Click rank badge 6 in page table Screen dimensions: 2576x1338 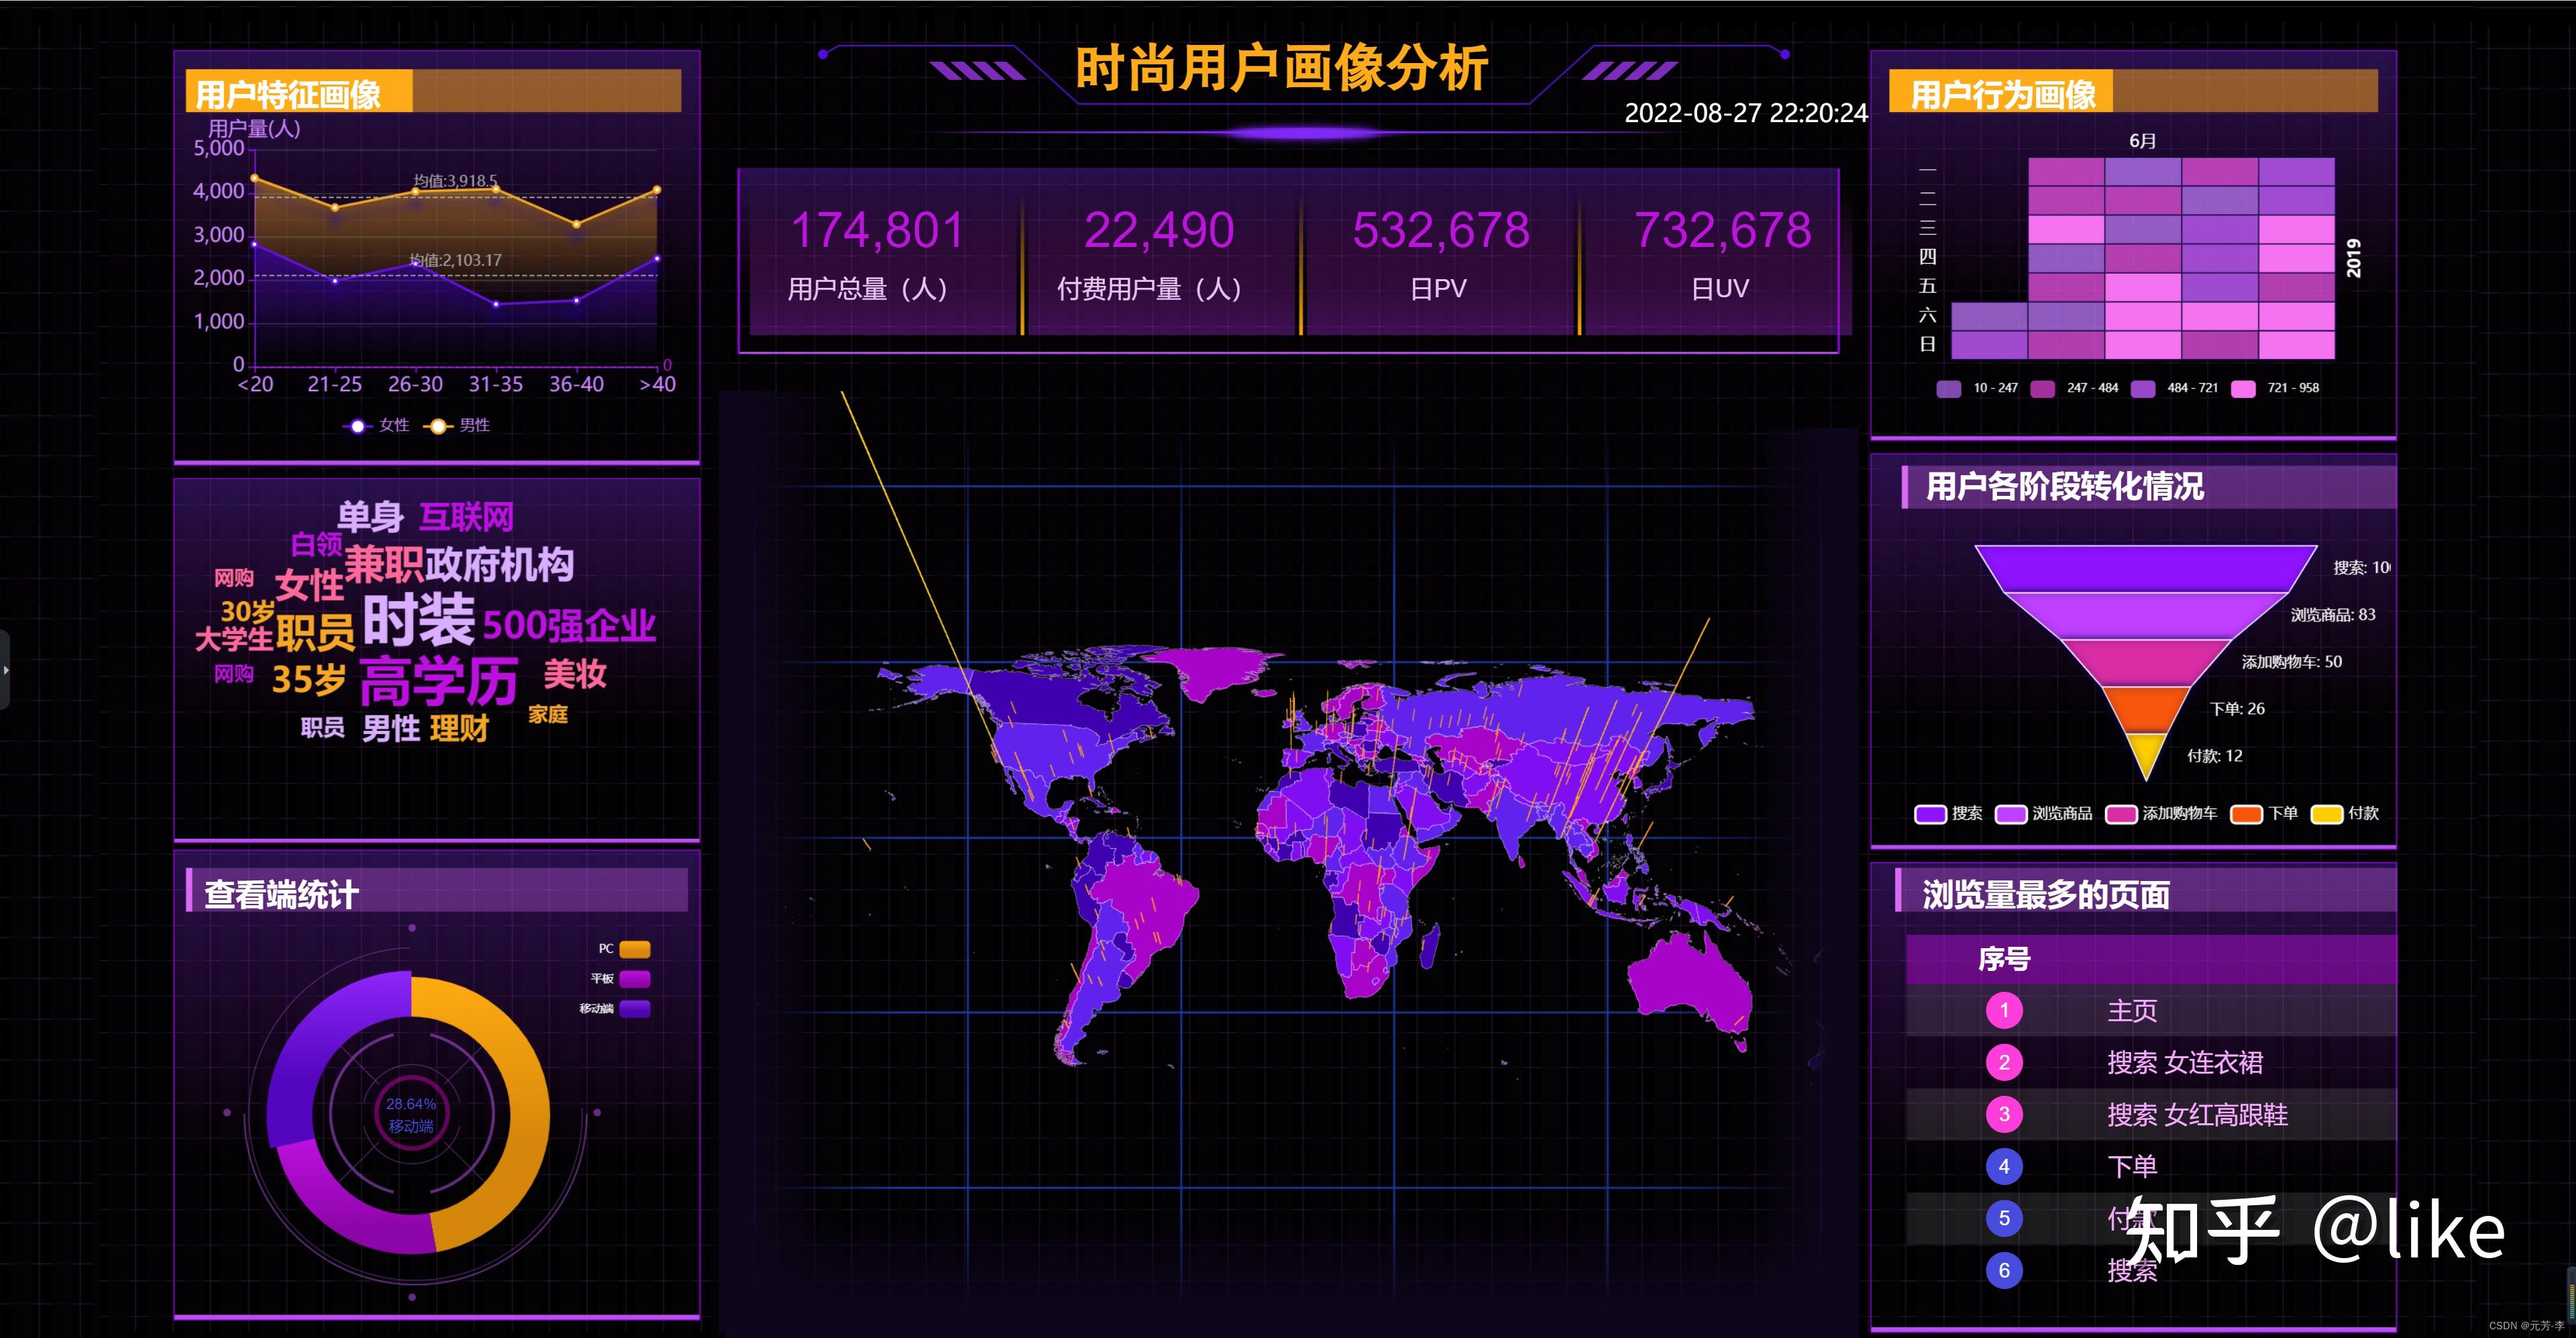(x=2004, y=1270)
